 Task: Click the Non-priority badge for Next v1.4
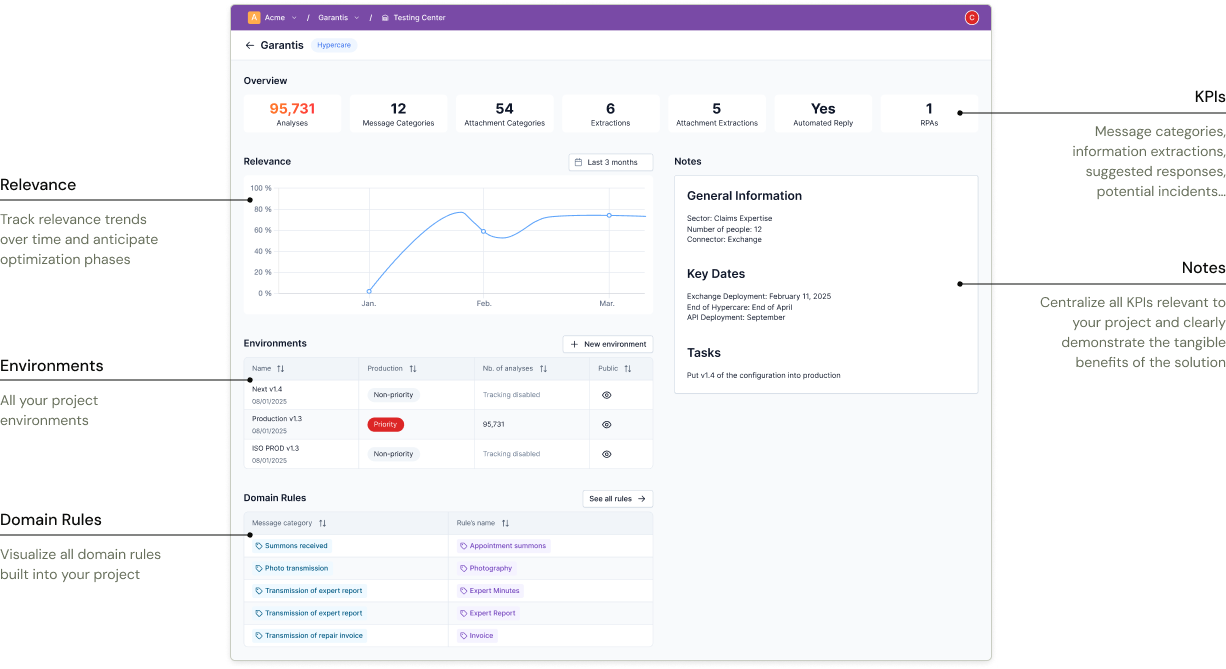click(x=394, y=395)
